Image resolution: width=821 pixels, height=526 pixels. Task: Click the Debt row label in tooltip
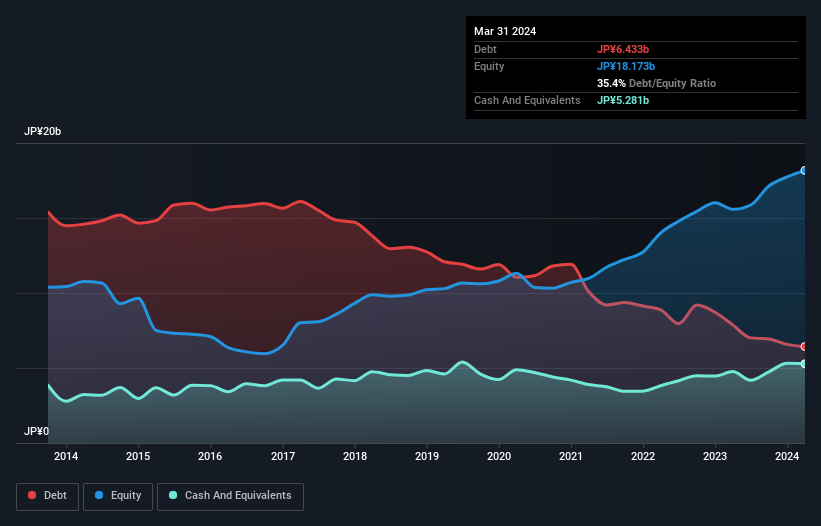pos(485,49)
